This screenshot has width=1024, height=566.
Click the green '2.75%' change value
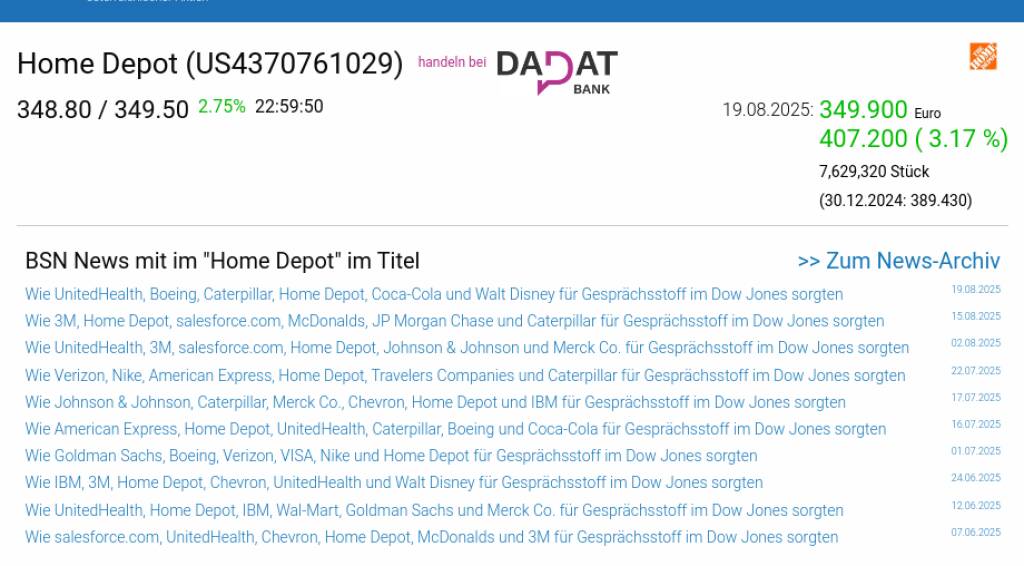point(221,106)
